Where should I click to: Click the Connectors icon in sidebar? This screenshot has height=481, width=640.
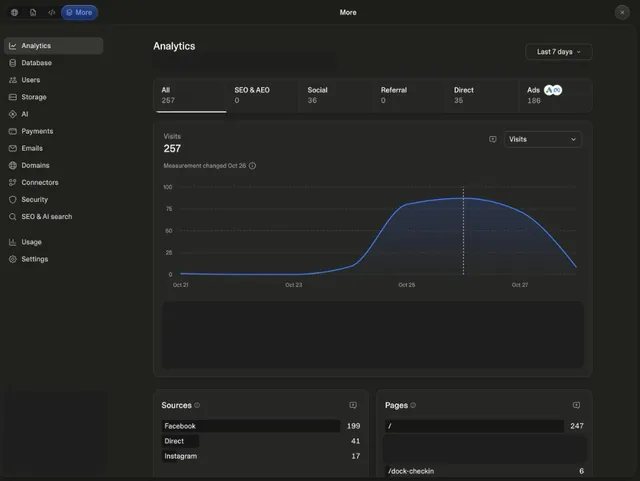[x=13, y=183]
